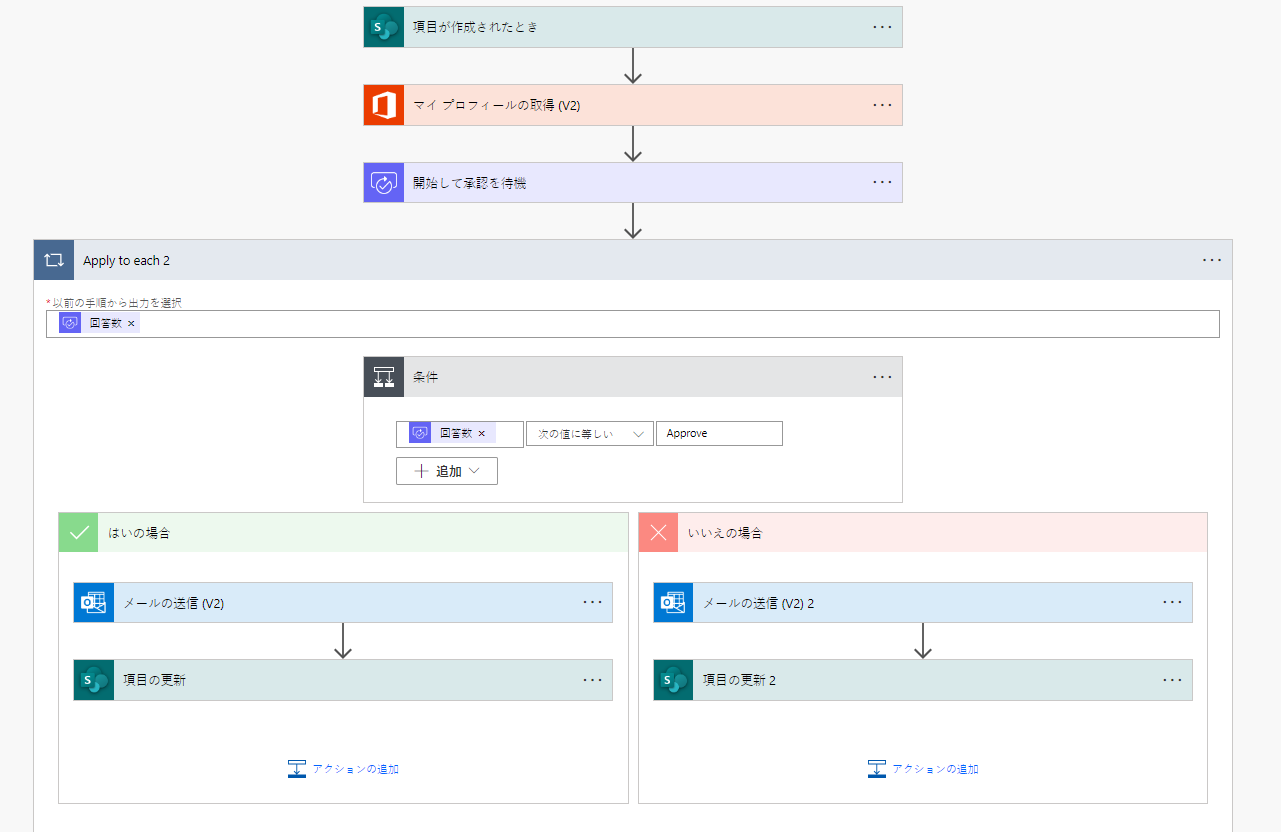
Task: Open ellipsis menu for 開始して承認を待機
Action: coord(882,183)
